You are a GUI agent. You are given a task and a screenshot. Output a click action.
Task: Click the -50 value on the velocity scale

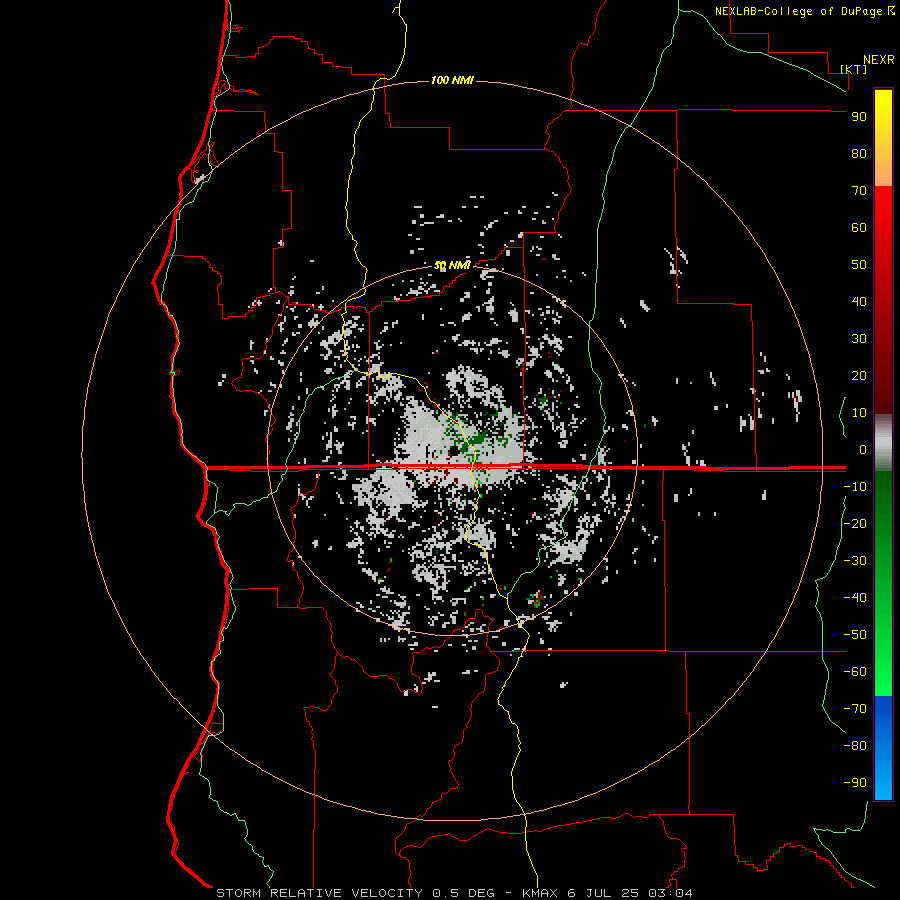[x=855, y=634]
